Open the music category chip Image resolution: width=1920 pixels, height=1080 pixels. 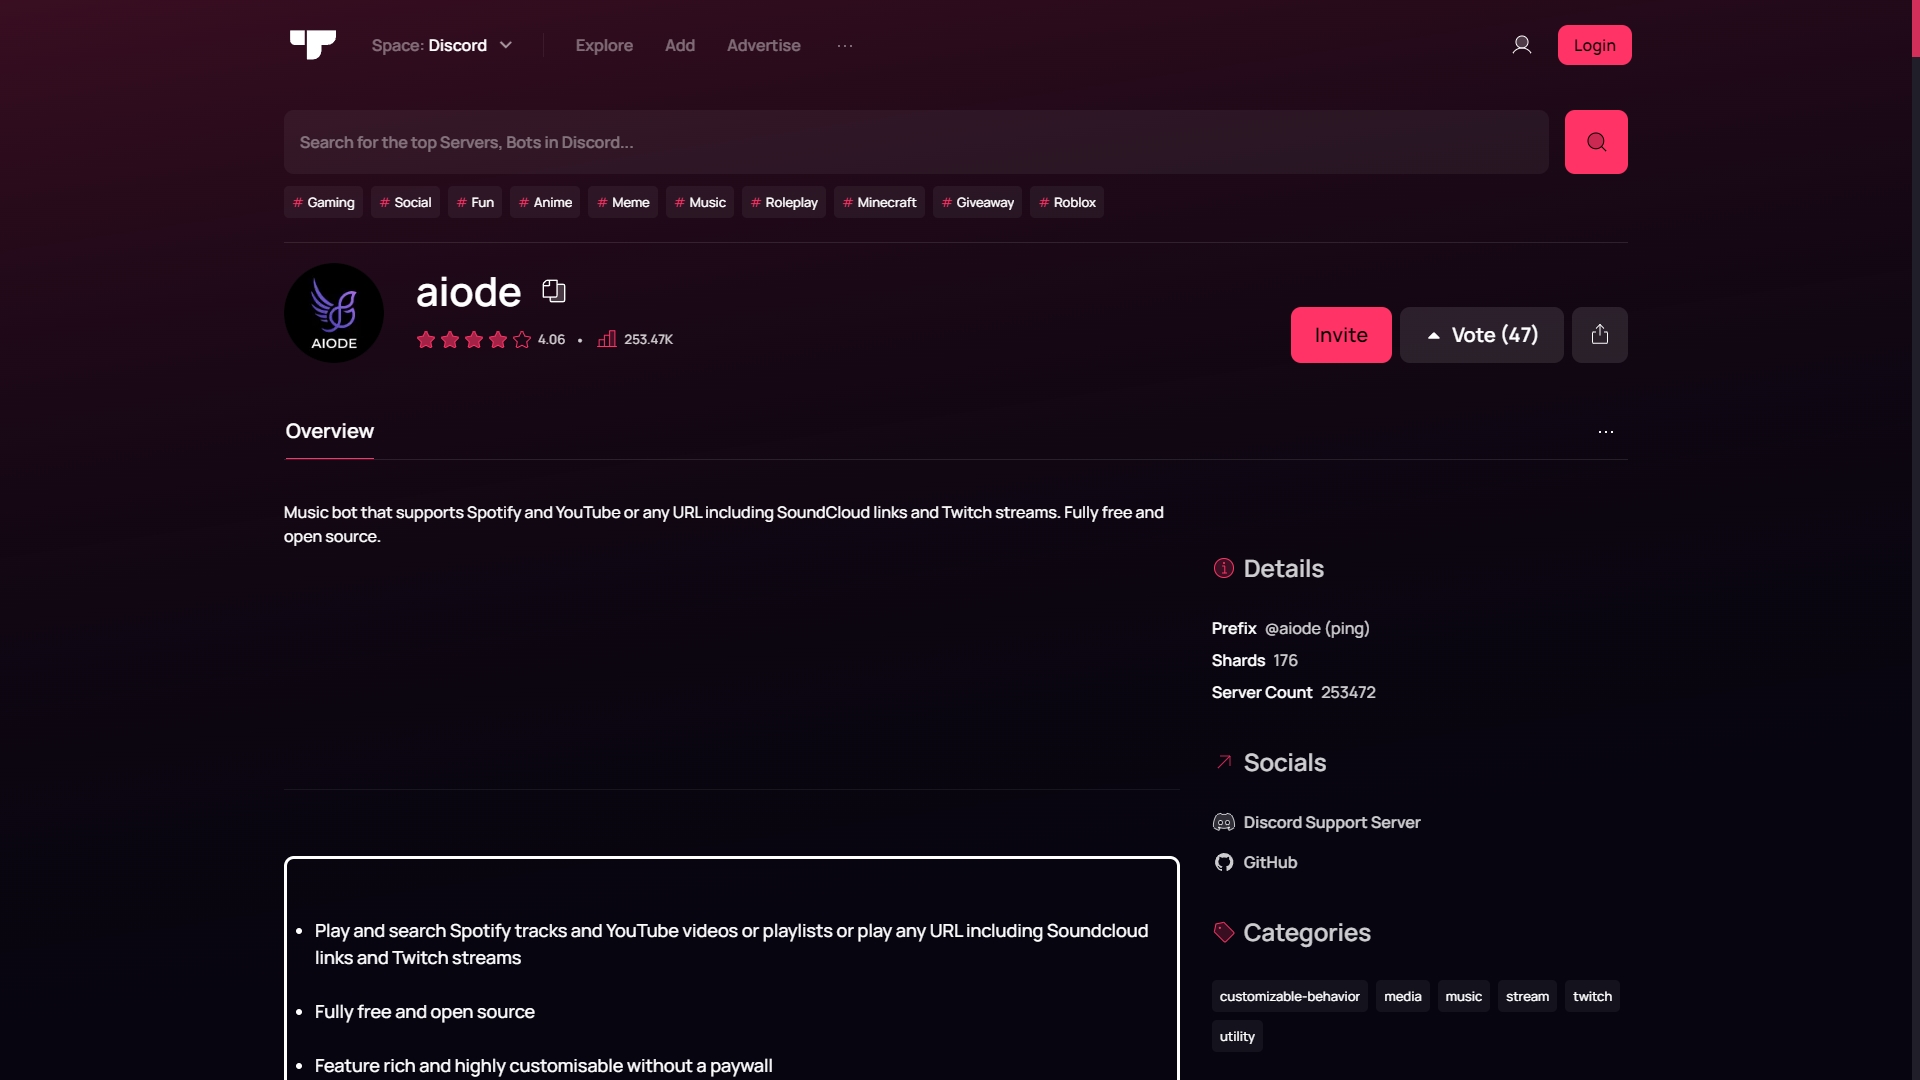(x=1463, y=996)
